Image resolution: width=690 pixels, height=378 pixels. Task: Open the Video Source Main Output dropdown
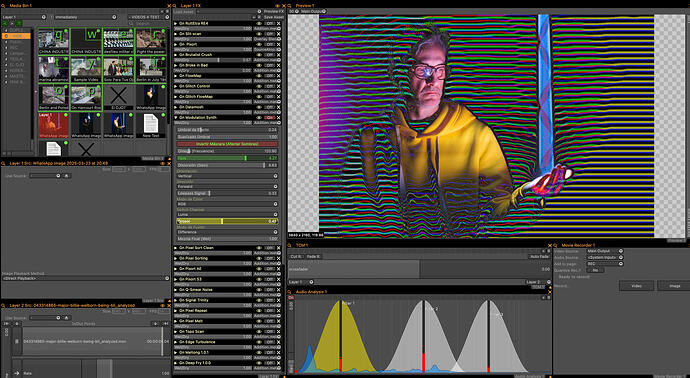(605, 251)
